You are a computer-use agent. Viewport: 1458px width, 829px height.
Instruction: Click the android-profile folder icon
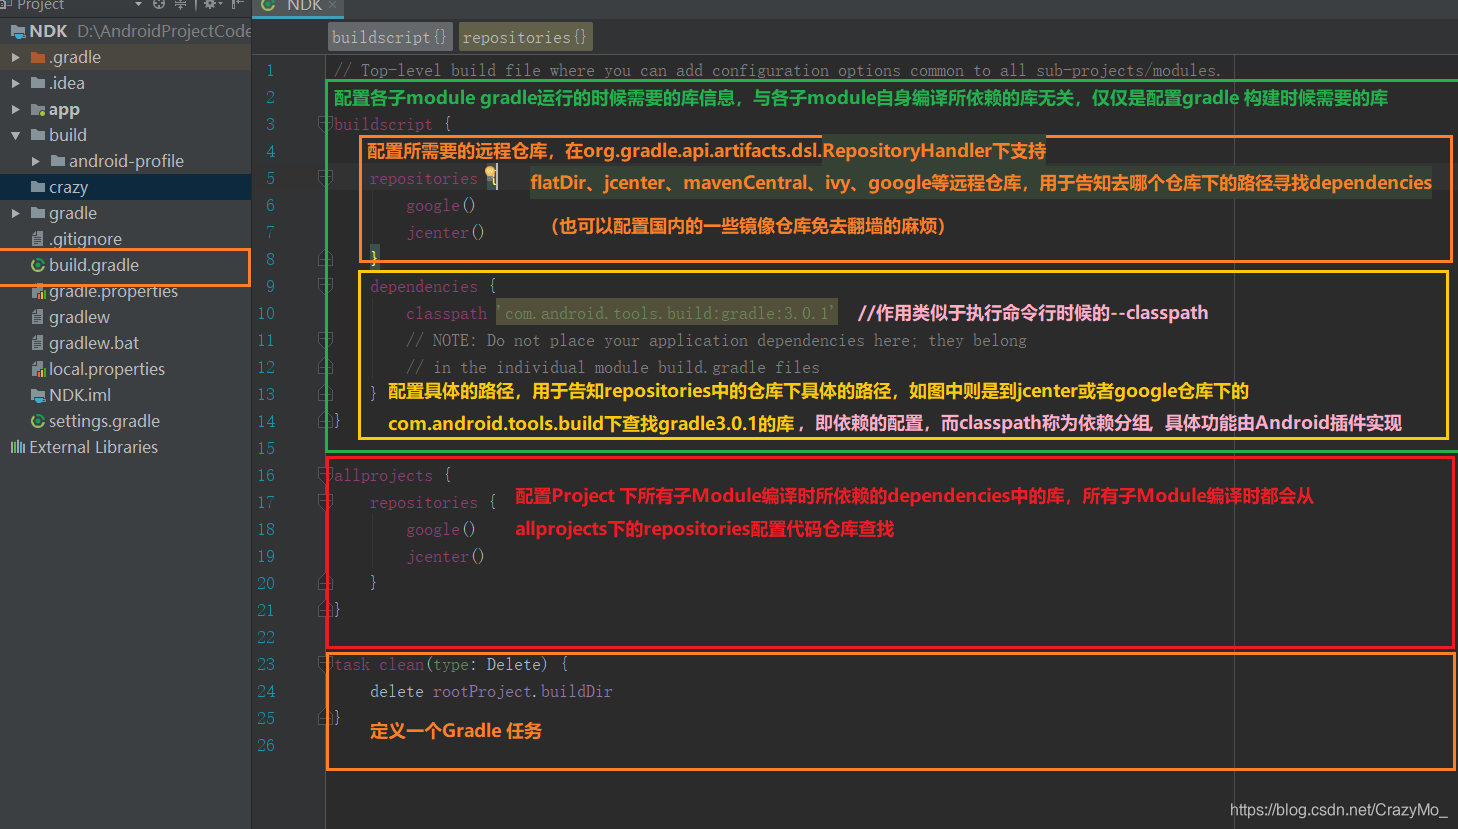click(58, 161)
